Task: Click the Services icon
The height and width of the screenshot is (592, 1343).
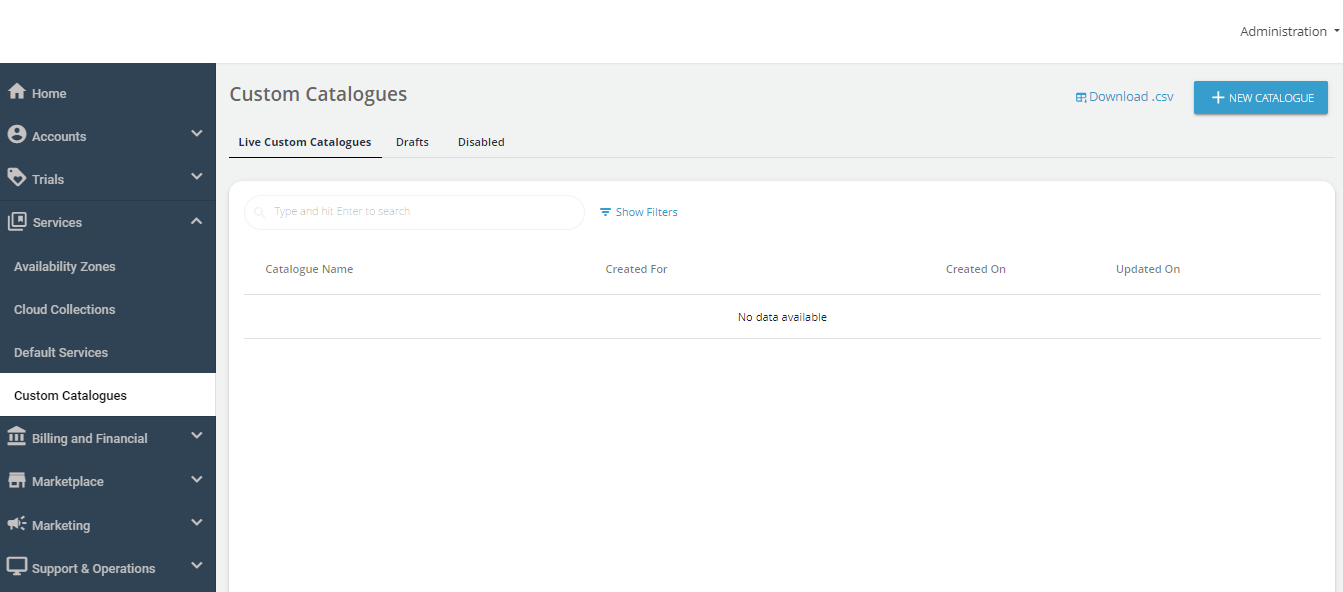Action: [15, 221]
